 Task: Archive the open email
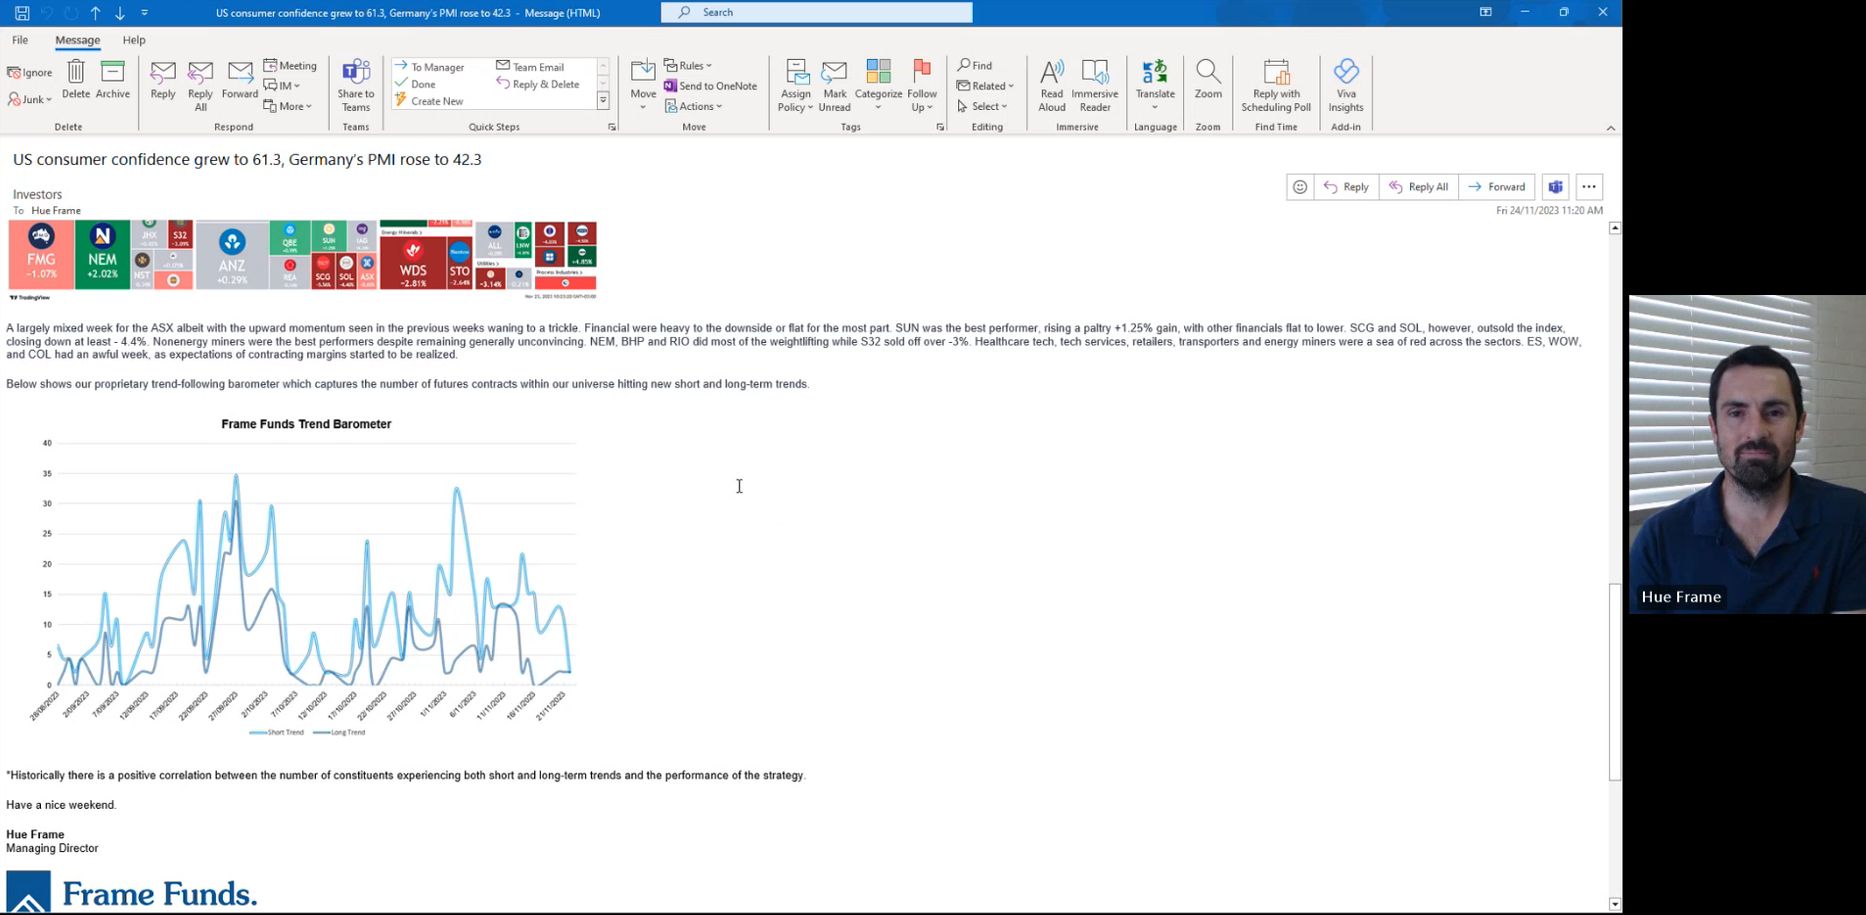[113, 80]
